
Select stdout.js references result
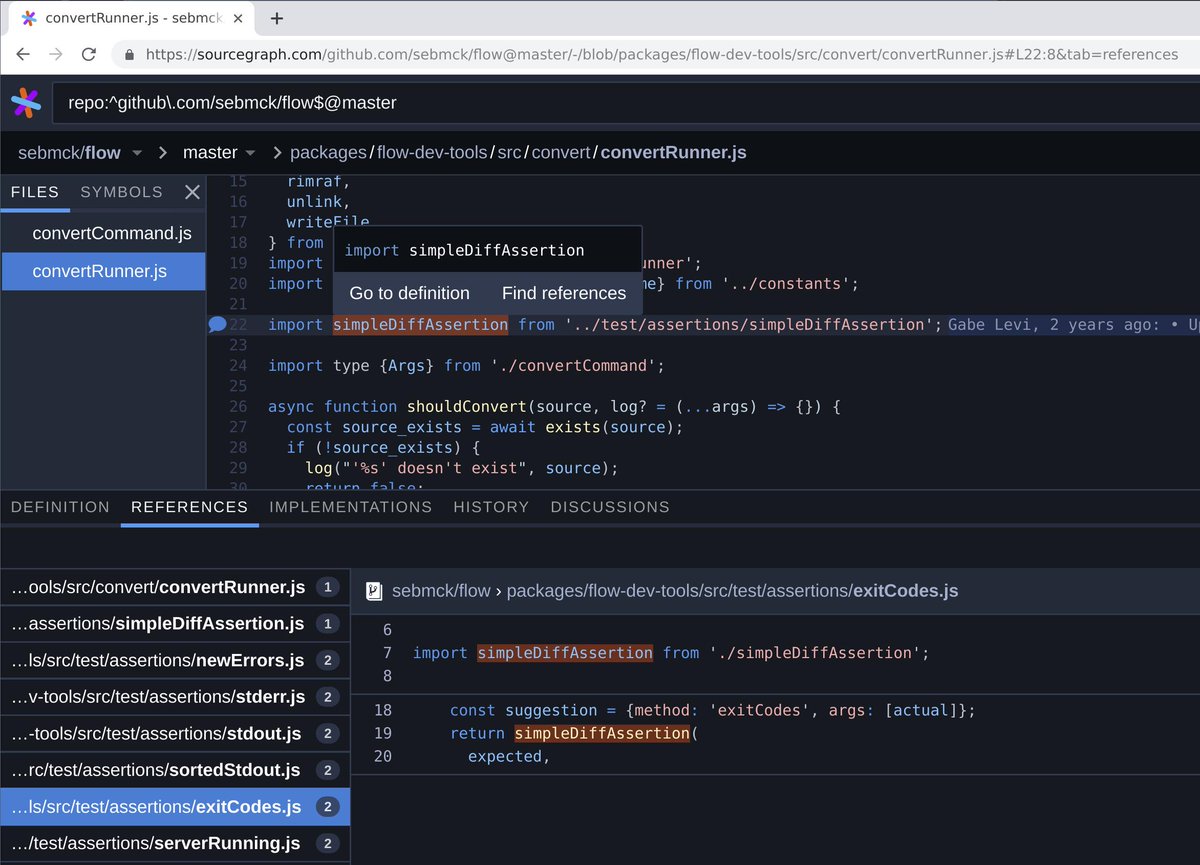pyautogui.click(x=175, y=734)
